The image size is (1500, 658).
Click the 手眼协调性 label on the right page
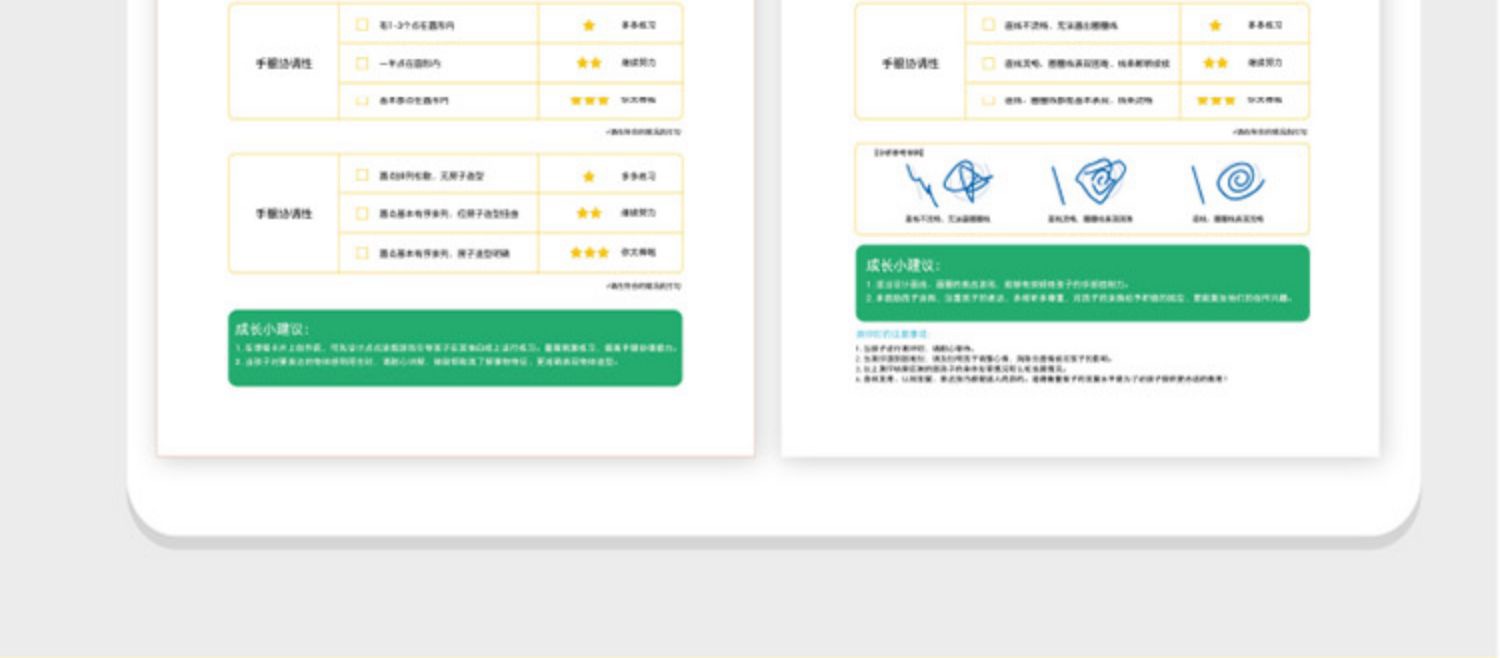coord(910,63)
